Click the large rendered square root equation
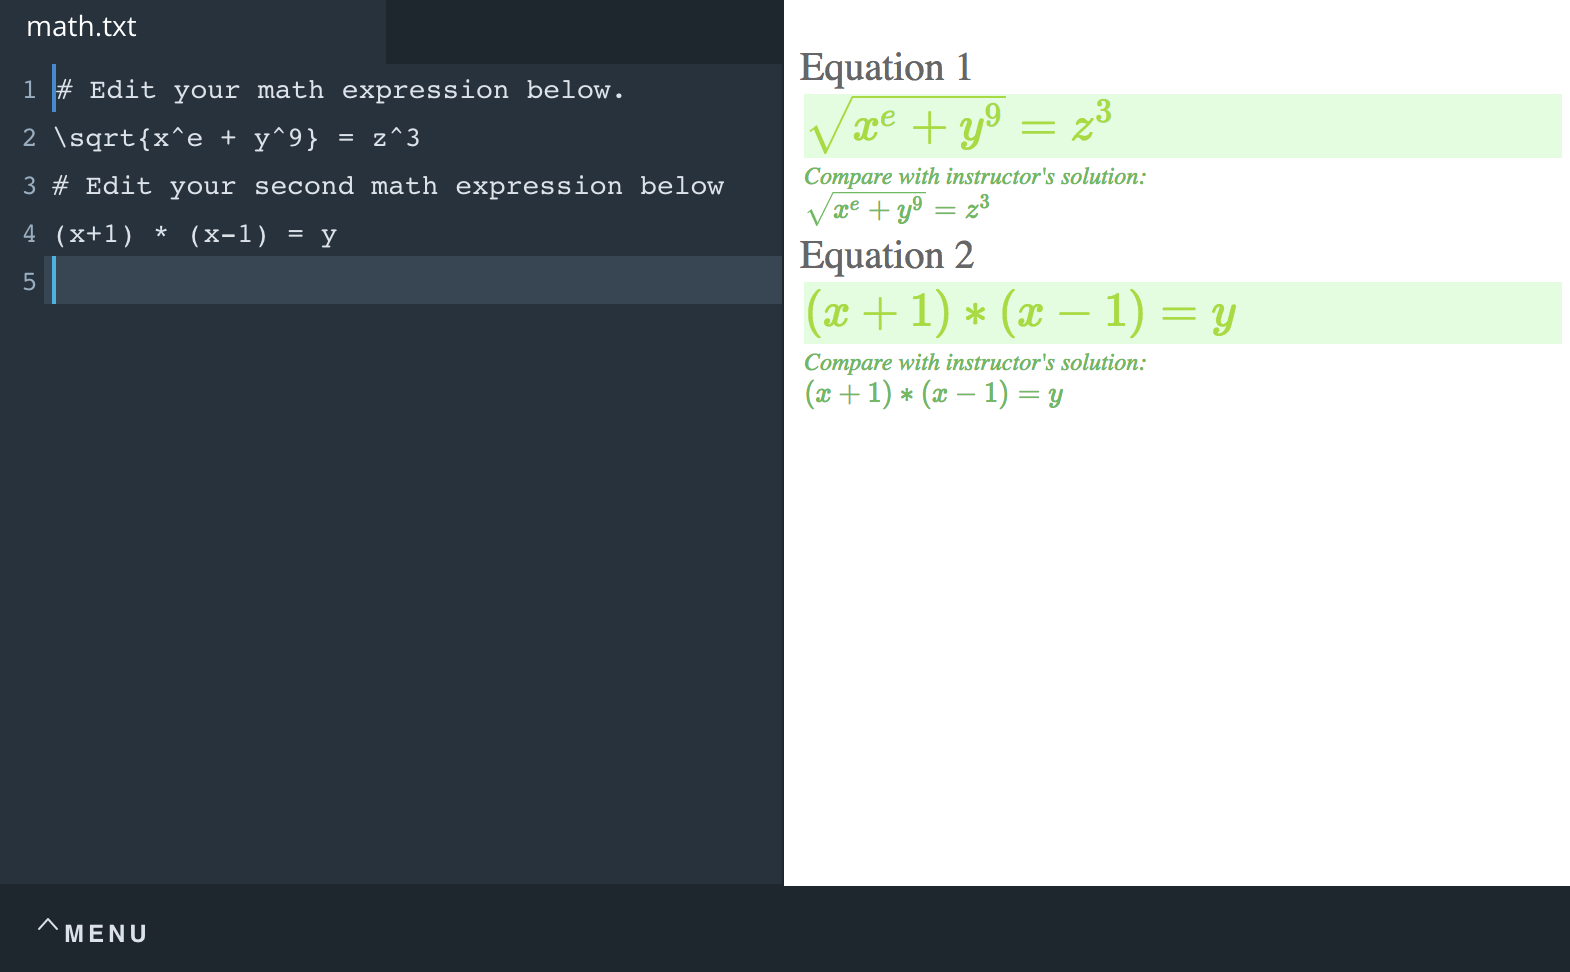This screenshot has height=972, width=1570. pyautogui.click(x=960, y=127)
